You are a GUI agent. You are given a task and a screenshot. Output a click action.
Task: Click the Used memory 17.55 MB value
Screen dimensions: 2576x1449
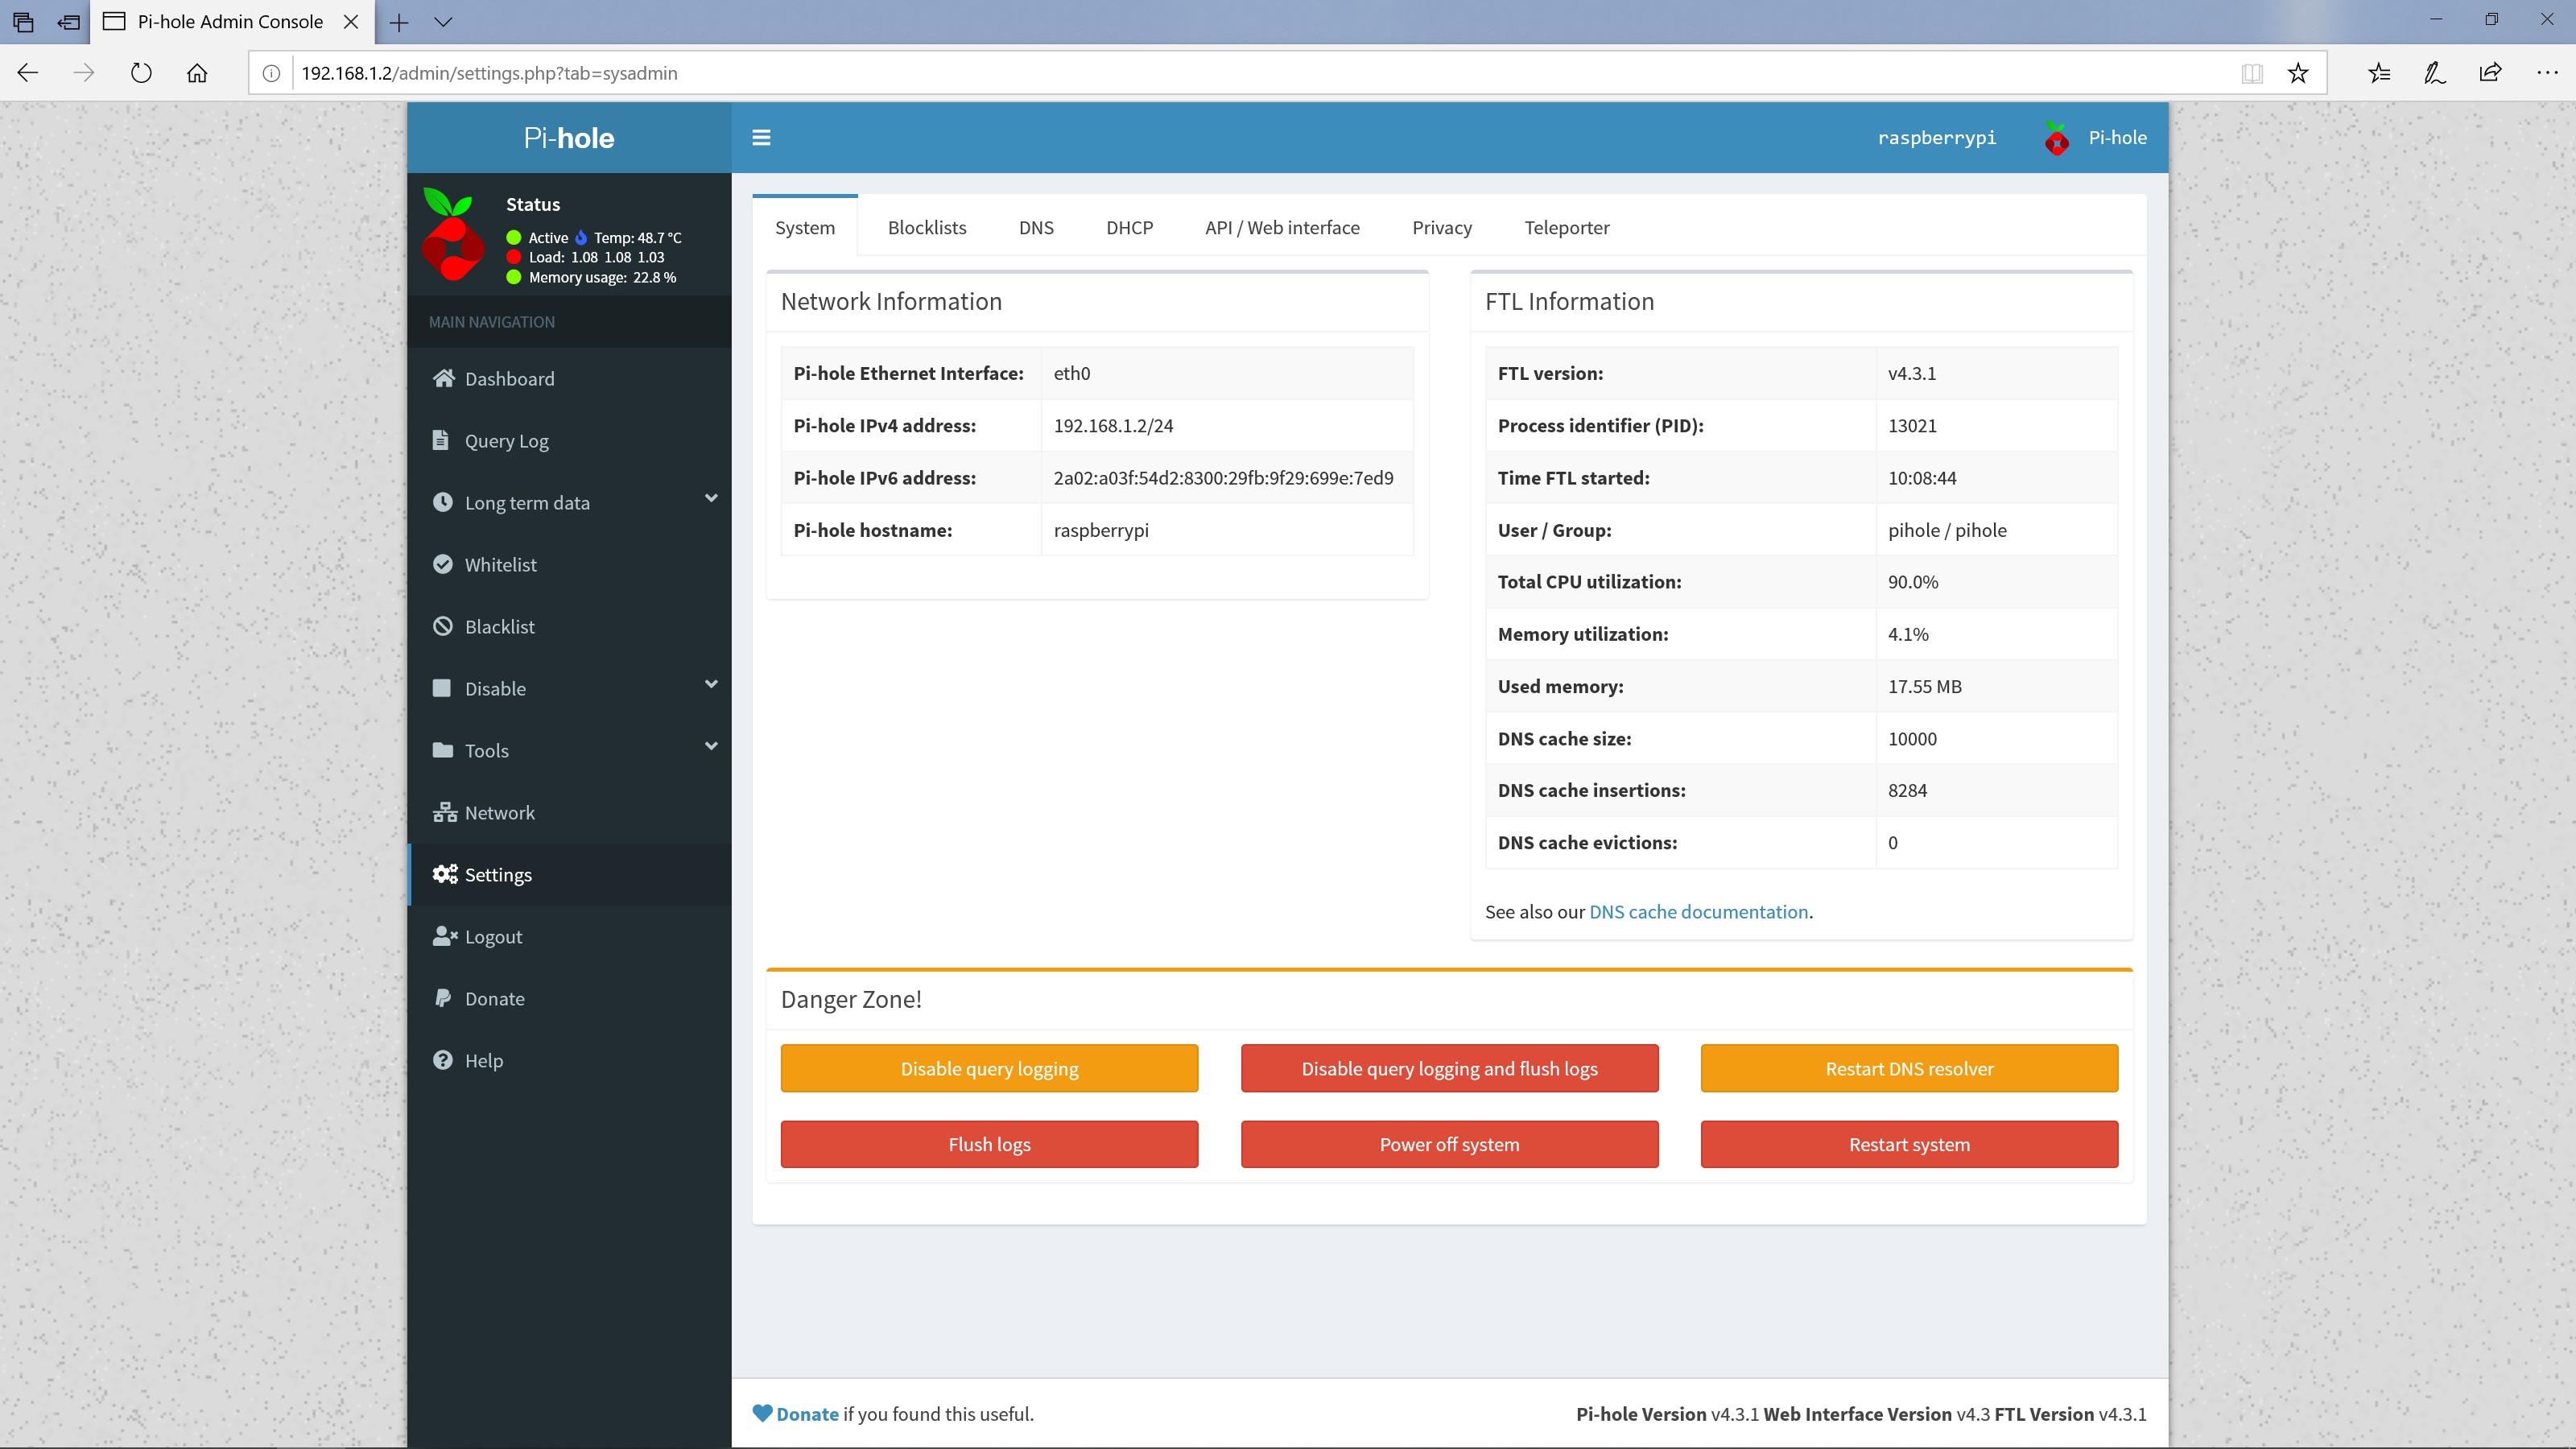tap(1924, 686)
